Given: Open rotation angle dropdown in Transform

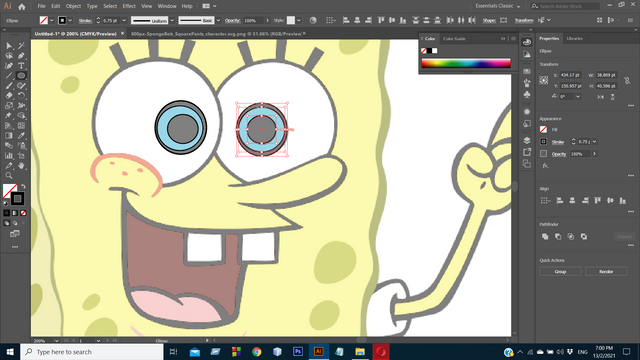Looking at the screenshot, I should pos(578,97).
